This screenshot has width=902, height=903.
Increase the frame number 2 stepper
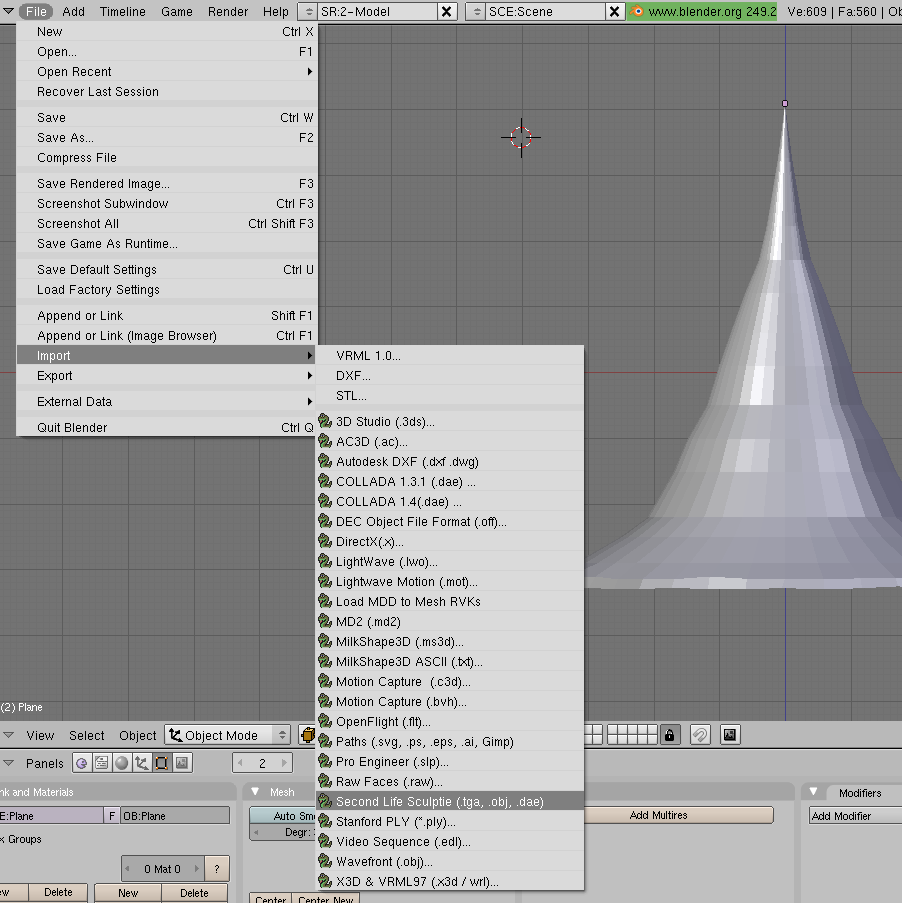(x=284, y=763)
